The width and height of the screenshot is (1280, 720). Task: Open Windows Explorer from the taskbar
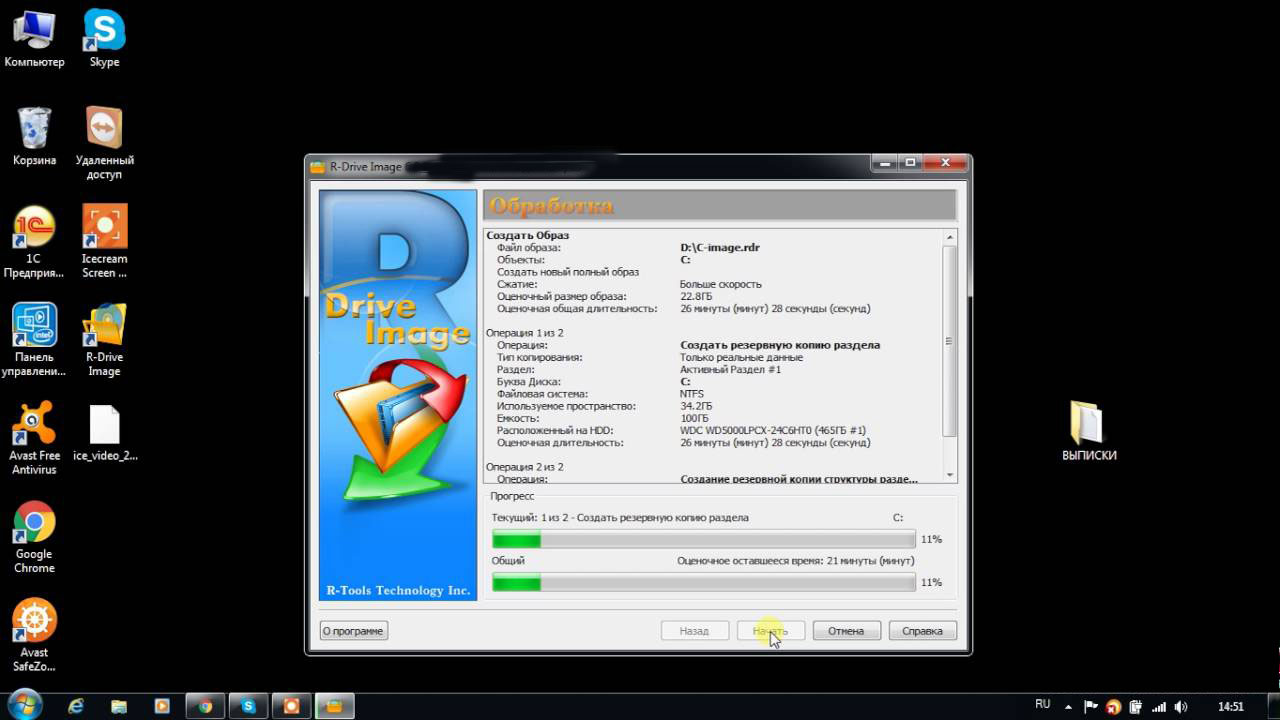(119, 706)
